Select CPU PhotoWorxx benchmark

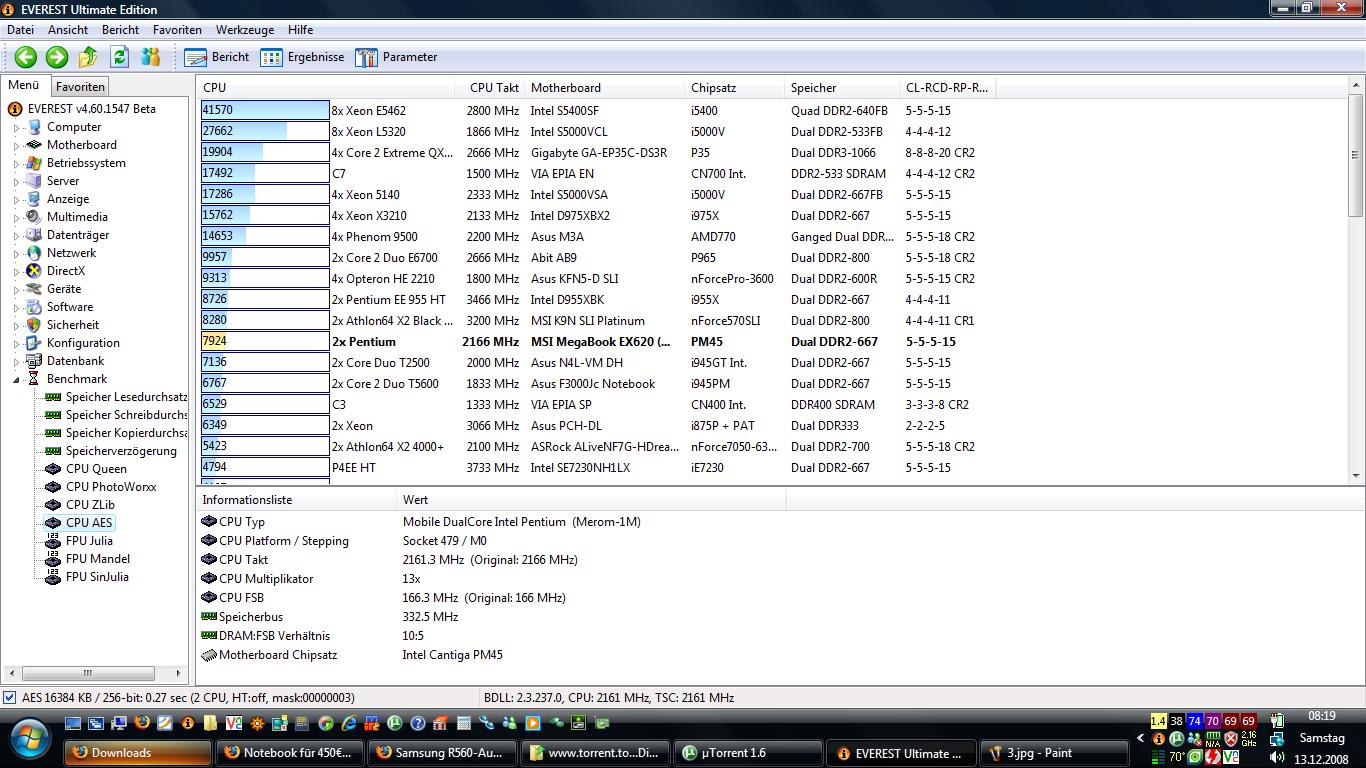pos(100,486)
